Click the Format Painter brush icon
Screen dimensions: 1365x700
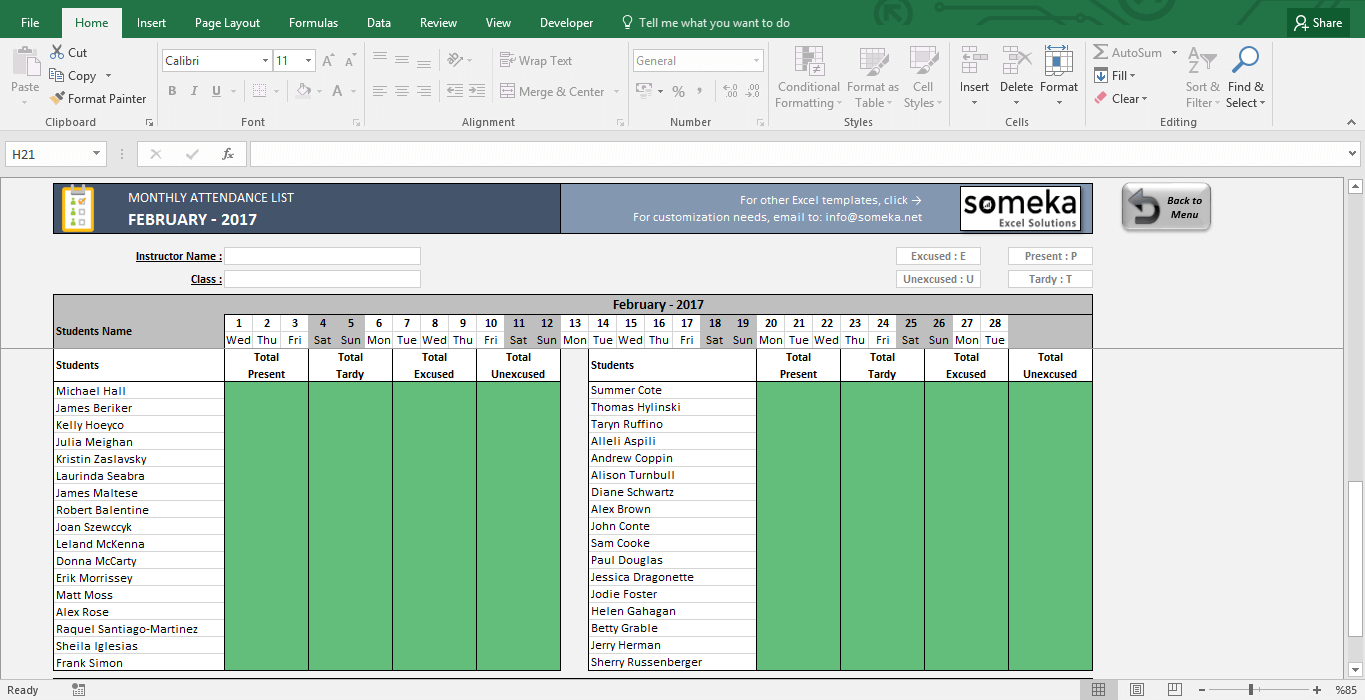[57, 99]
